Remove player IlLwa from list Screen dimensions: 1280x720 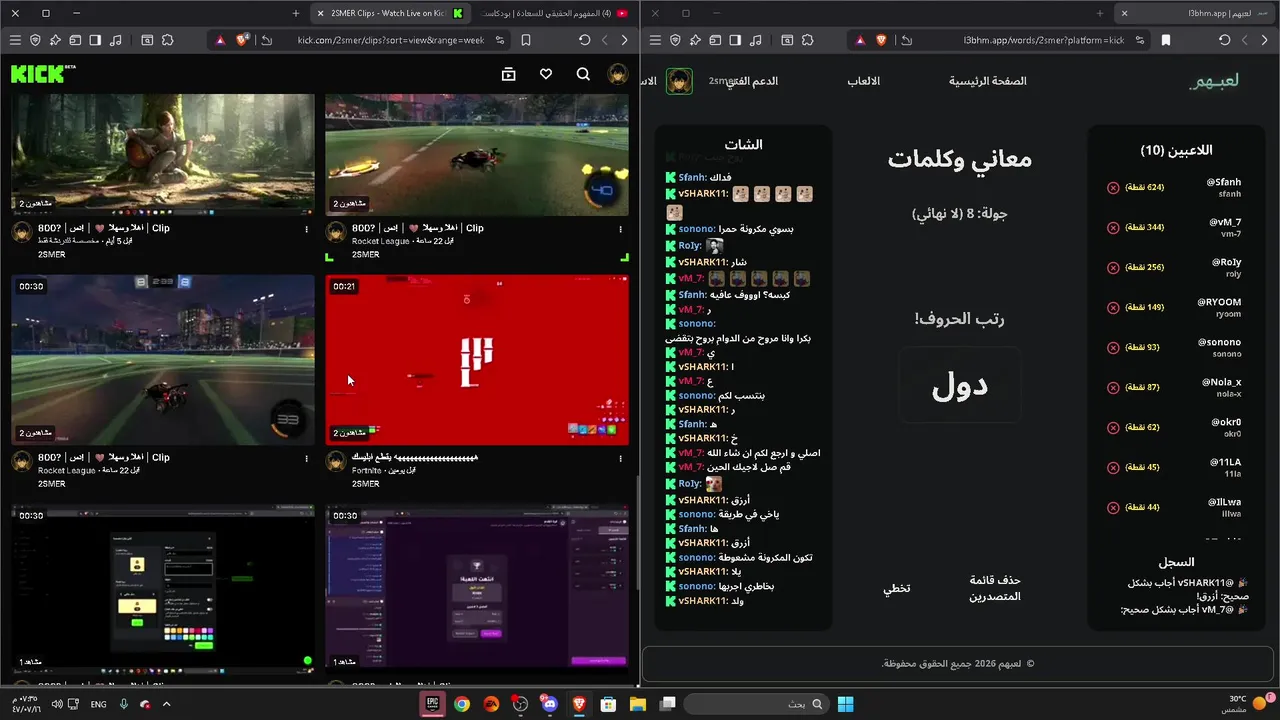[x=1113, y=508]
